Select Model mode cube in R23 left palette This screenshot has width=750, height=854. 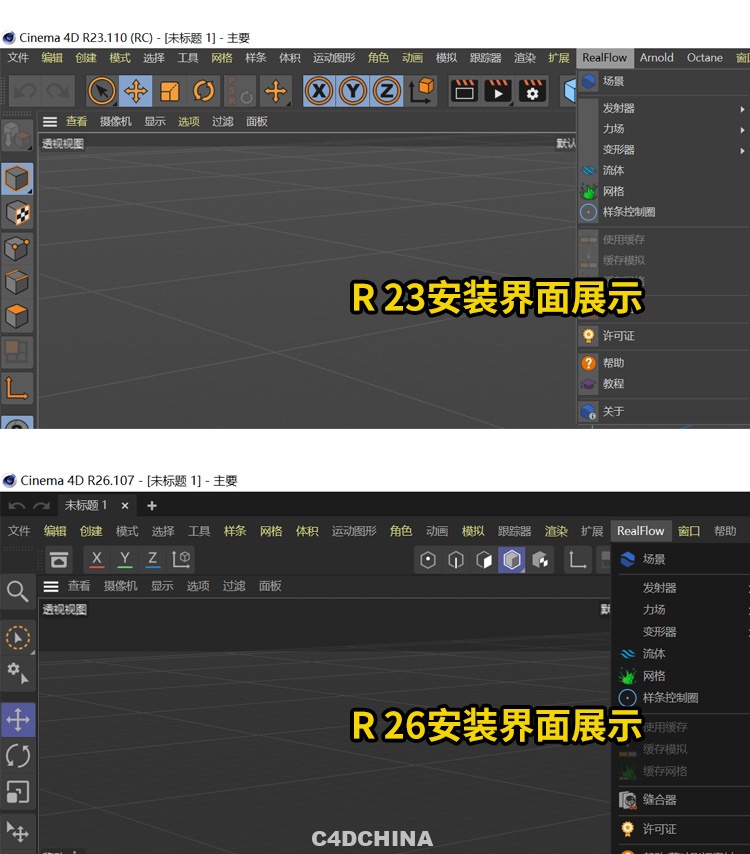17,179
